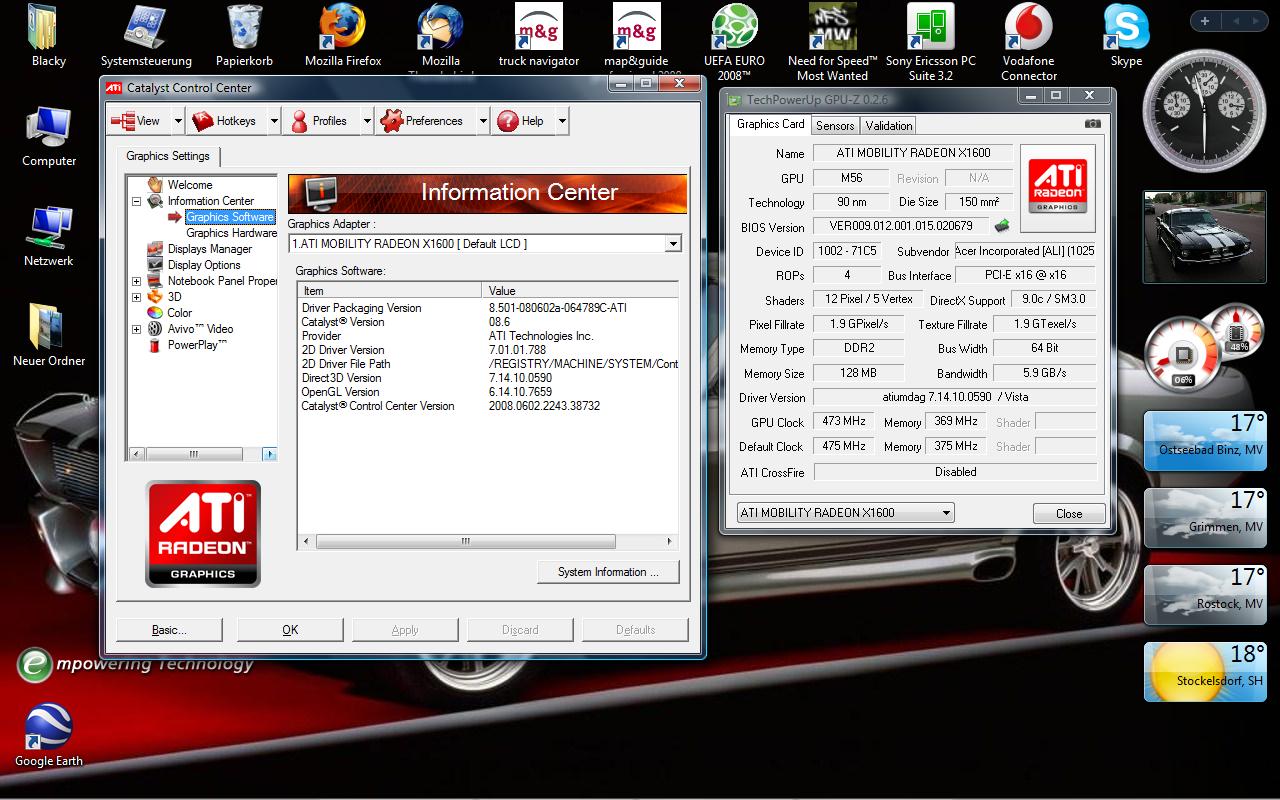
Task: Open Stockelsdorf weather gadget
Action: coord(1205,671)
